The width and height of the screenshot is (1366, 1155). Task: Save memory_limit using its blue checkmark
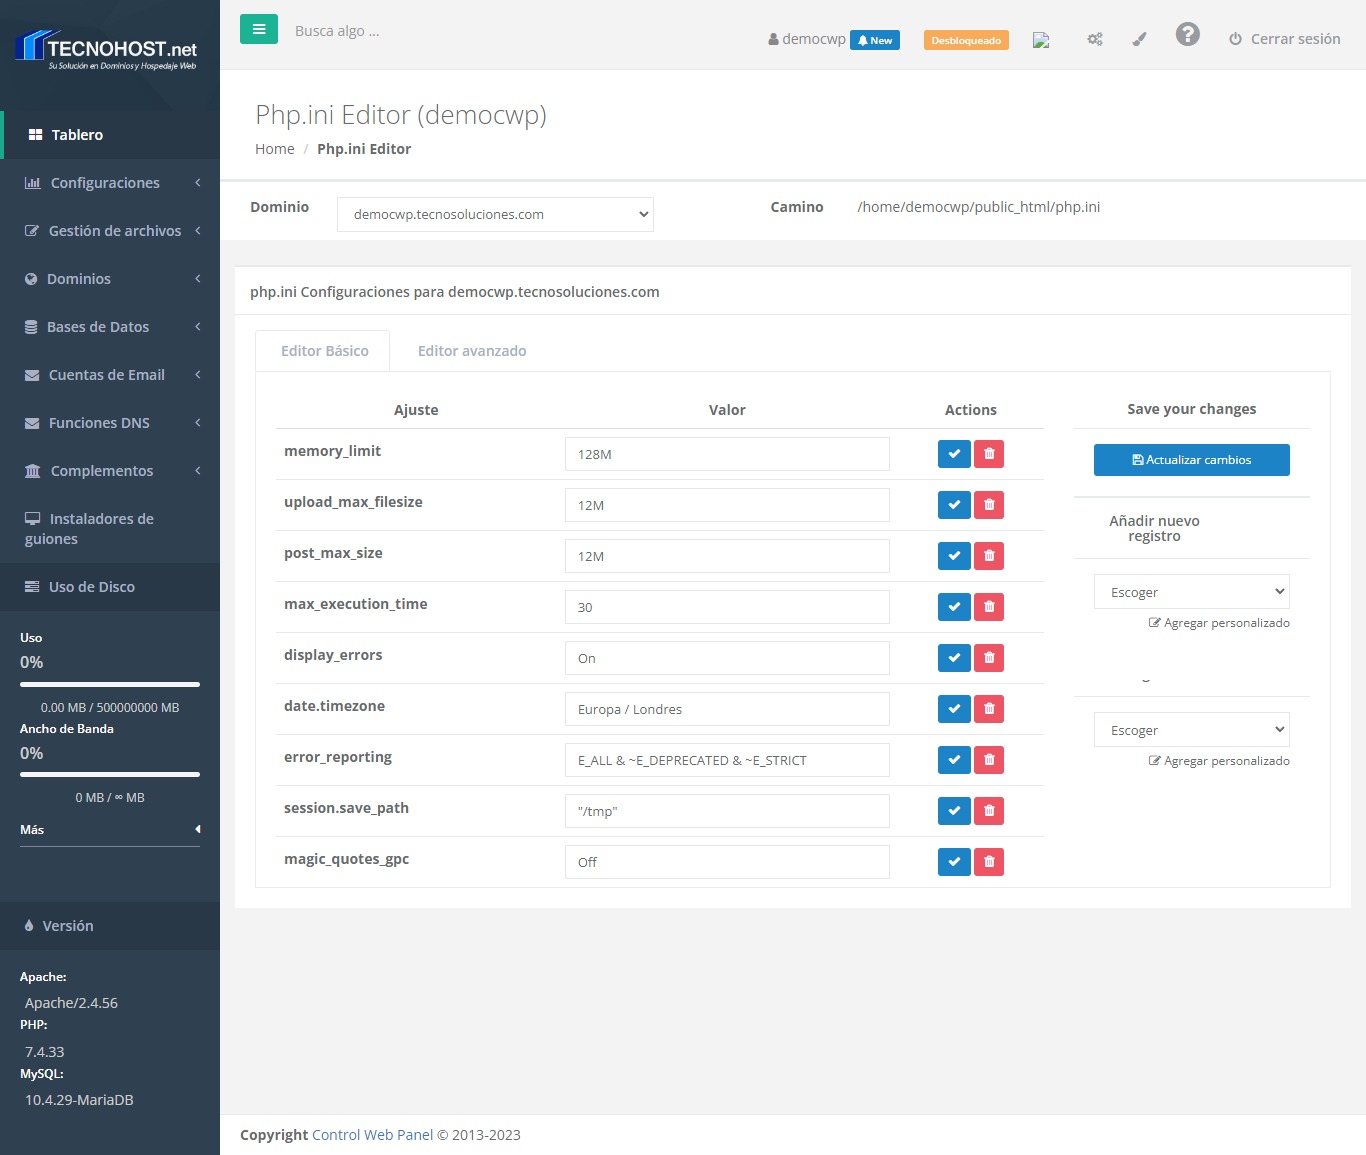coord(954,454)
